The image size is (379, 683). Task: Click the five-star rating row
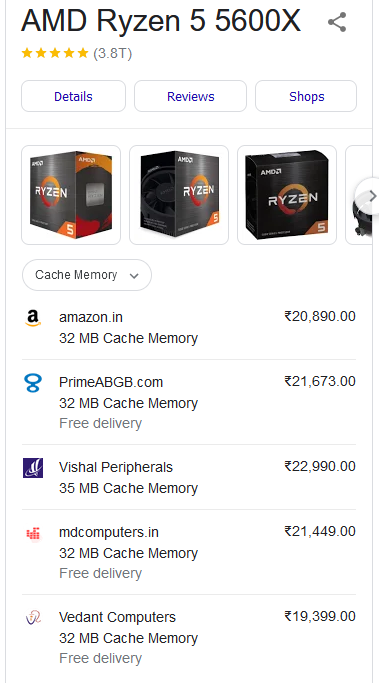pos(76,54)
